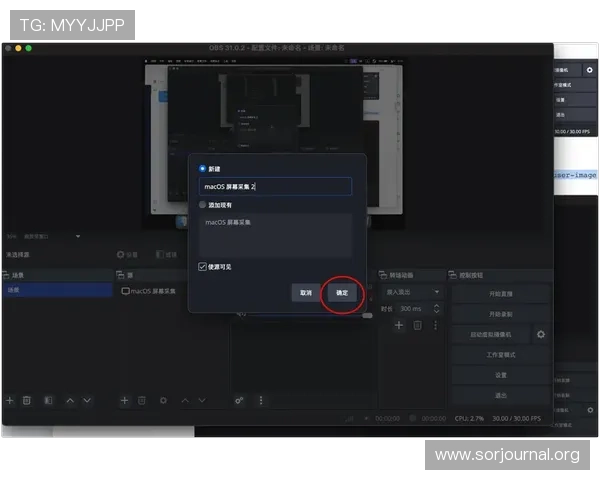Click the 取消 button in dialog

[x=306, y=293]
